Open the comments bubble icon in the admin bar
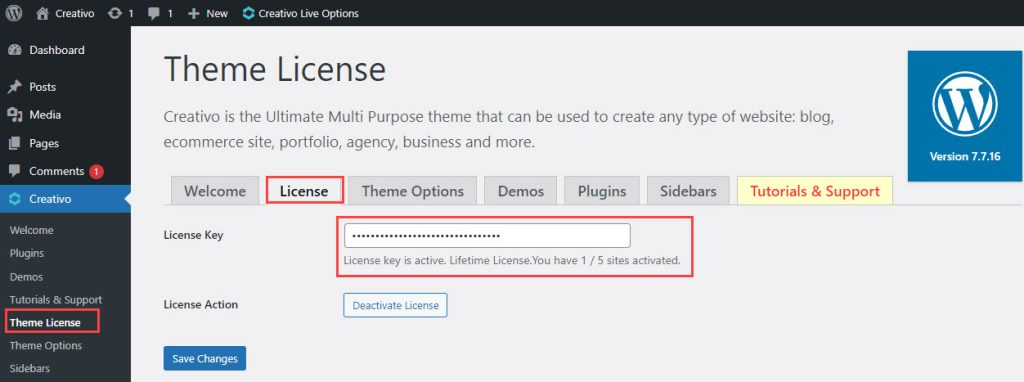This screenshot has height=382, width=1024. pyautogui.click(x=154, y=14)
